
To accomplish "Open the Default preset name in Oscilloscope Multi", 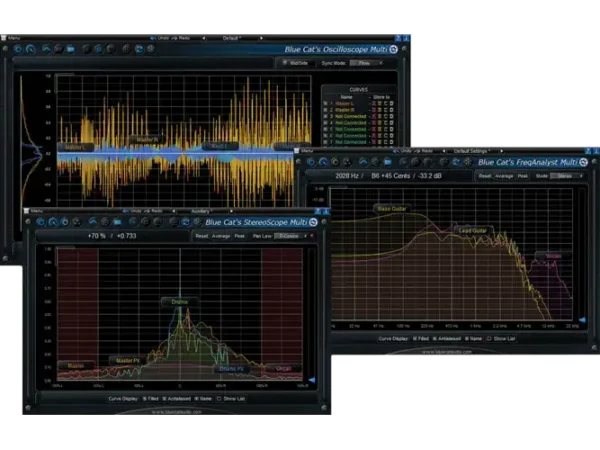I will coord(232,38).
